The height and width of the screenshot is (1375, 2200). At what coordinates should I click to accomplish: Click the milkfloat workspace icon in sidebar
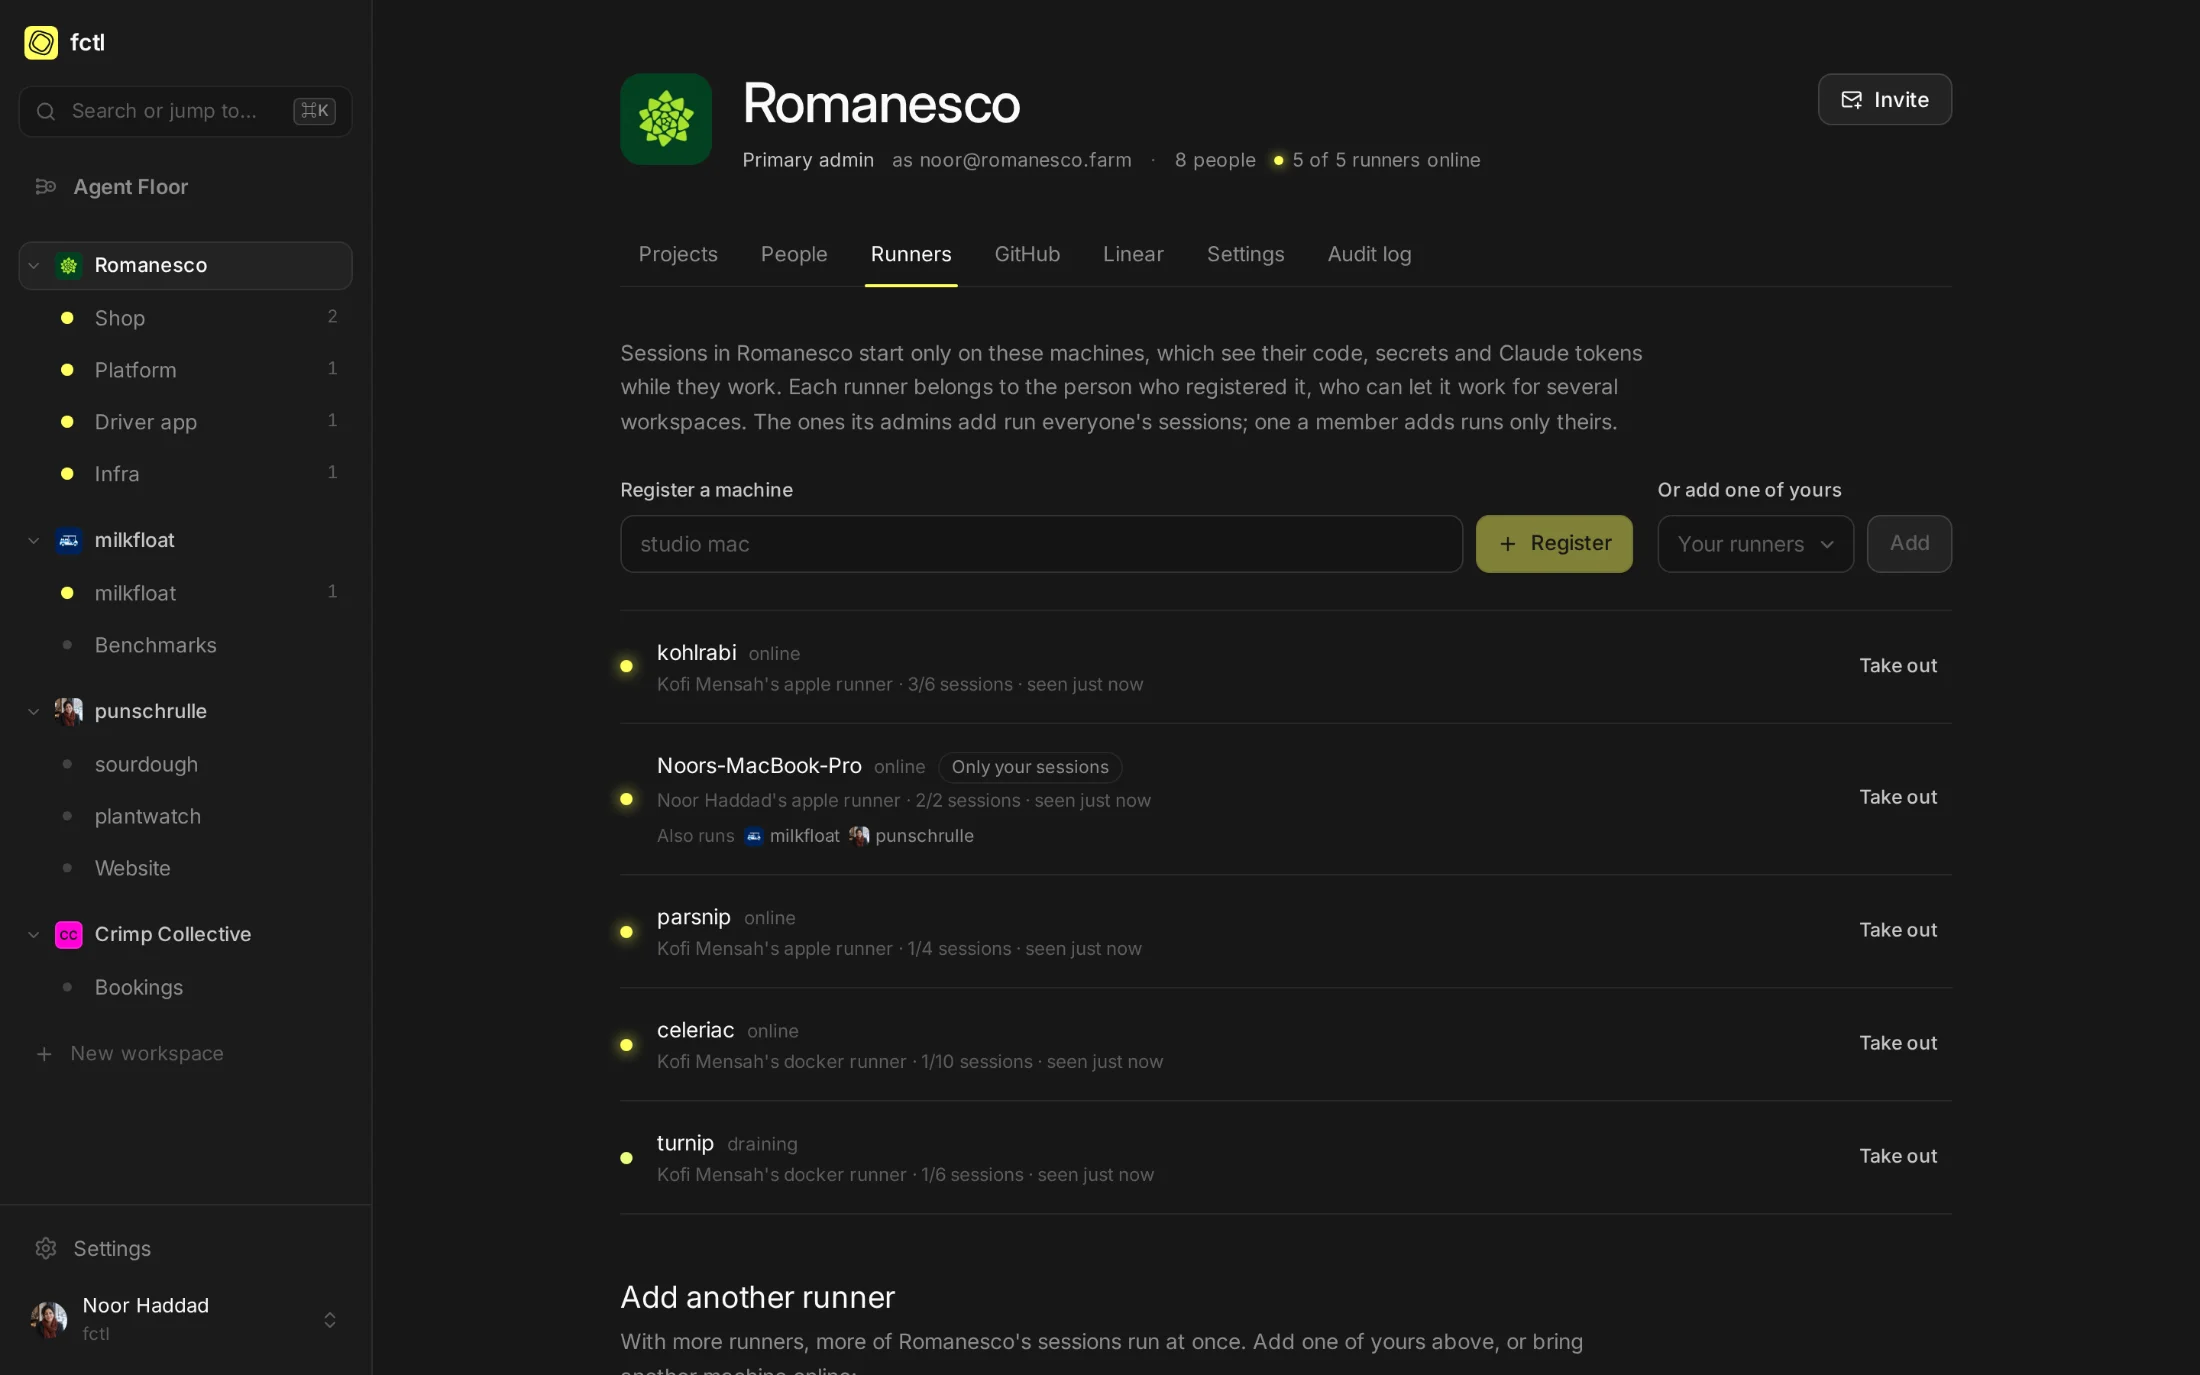point(69,541)
